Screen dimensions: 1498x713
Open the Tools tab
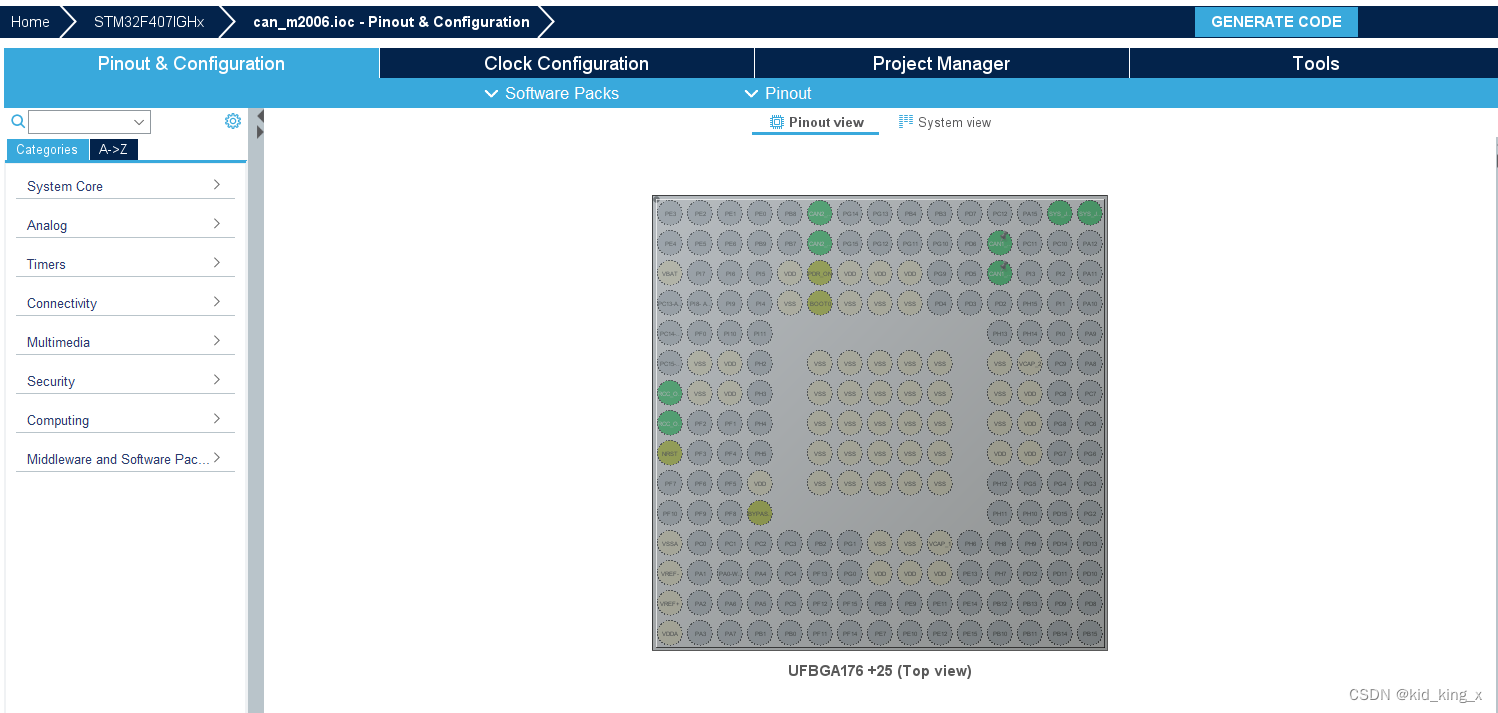point(1315,63)
